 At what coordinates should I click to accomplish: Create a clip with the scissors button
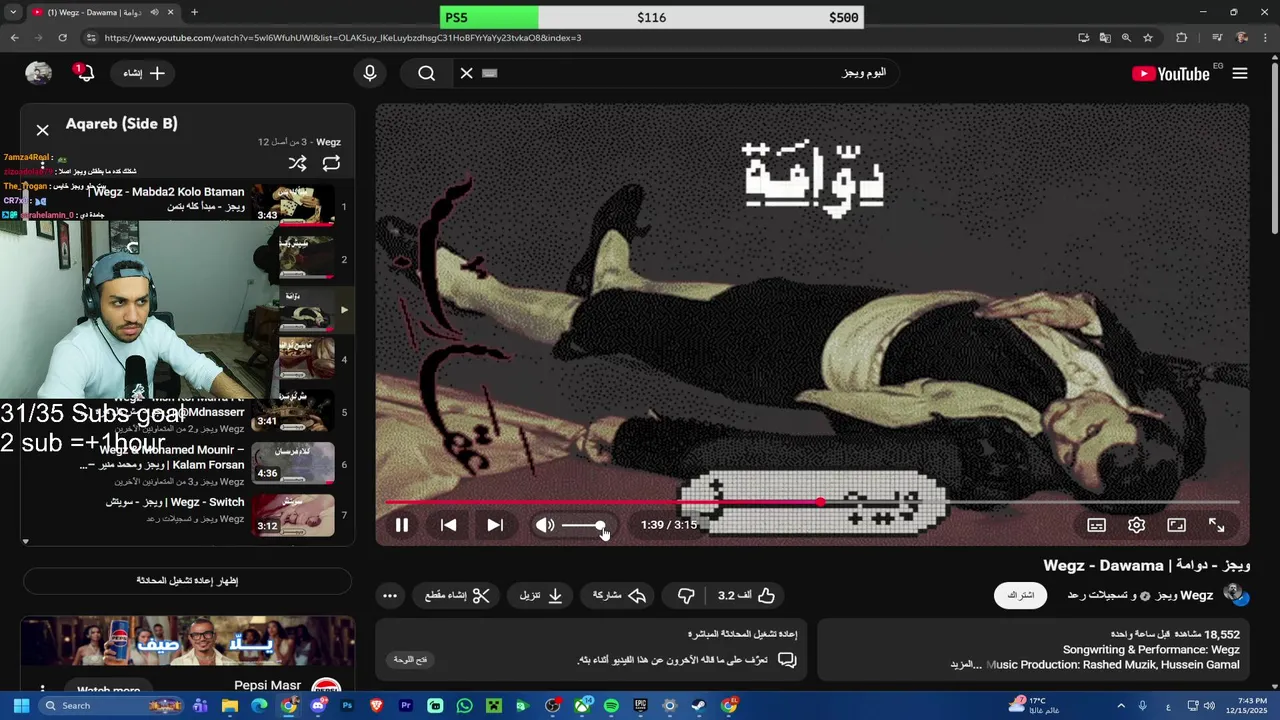pos(457,595)
